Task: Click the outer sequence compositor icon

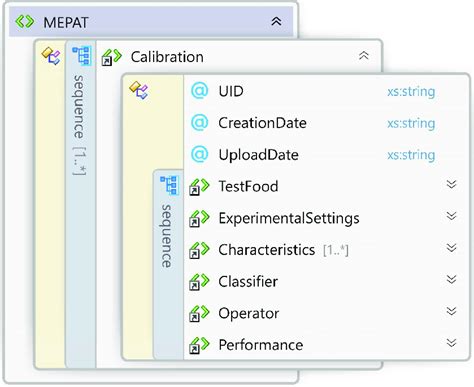Action: 82,55
